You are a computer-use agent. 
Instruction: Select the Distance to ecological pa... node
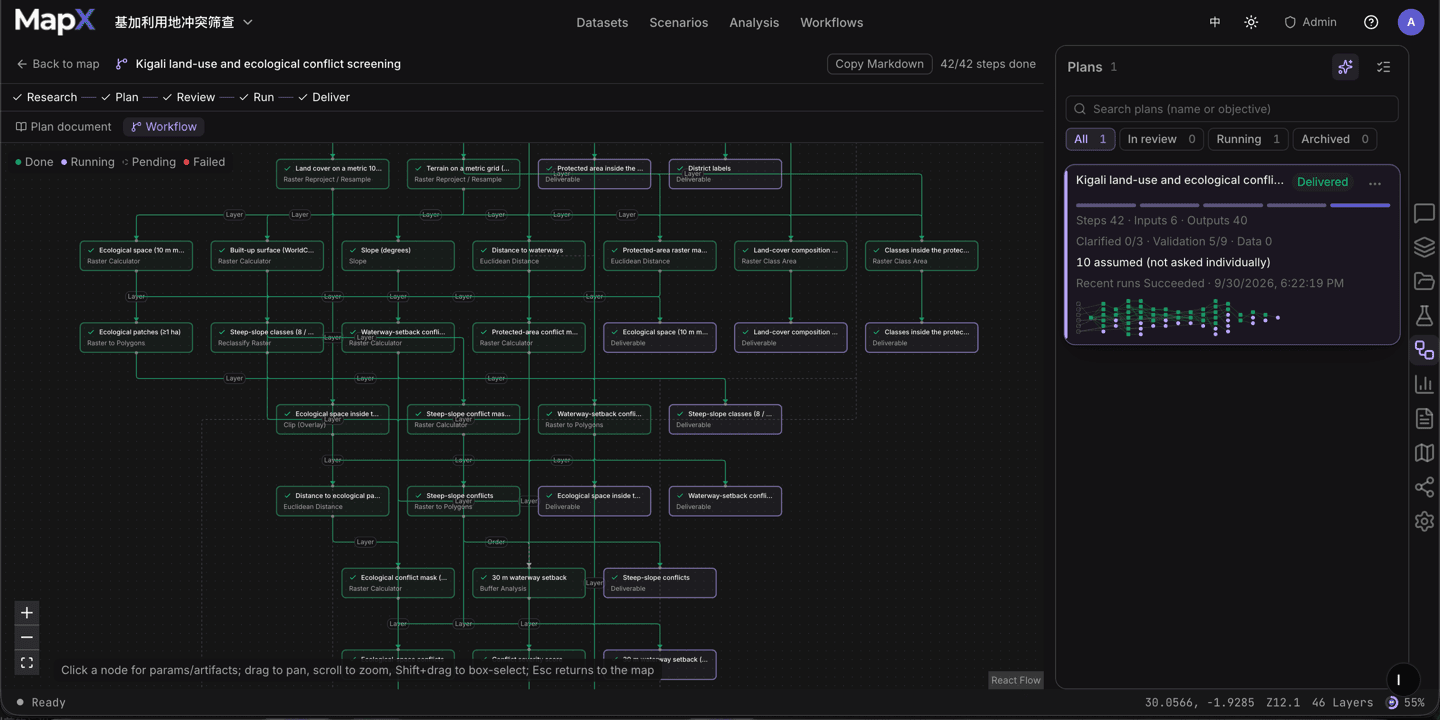pyautogui.click(x=333, y=501)
